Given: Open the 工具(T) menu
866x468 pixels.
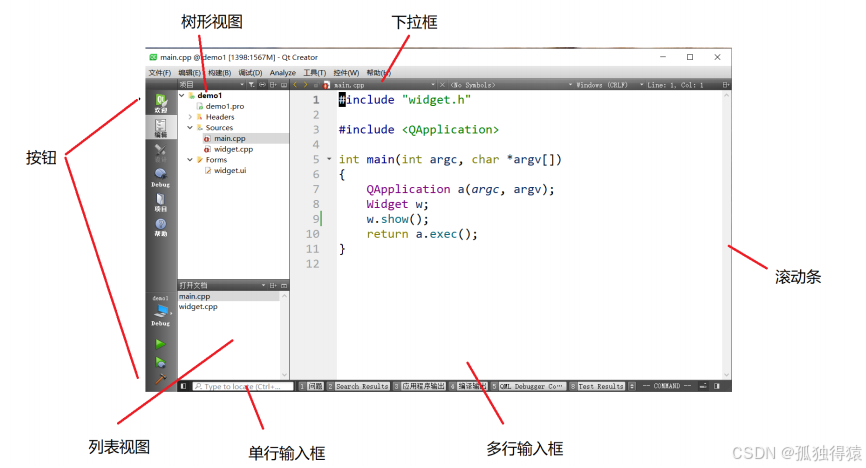Looking at the screenshot, I should [x=314, y=72].
